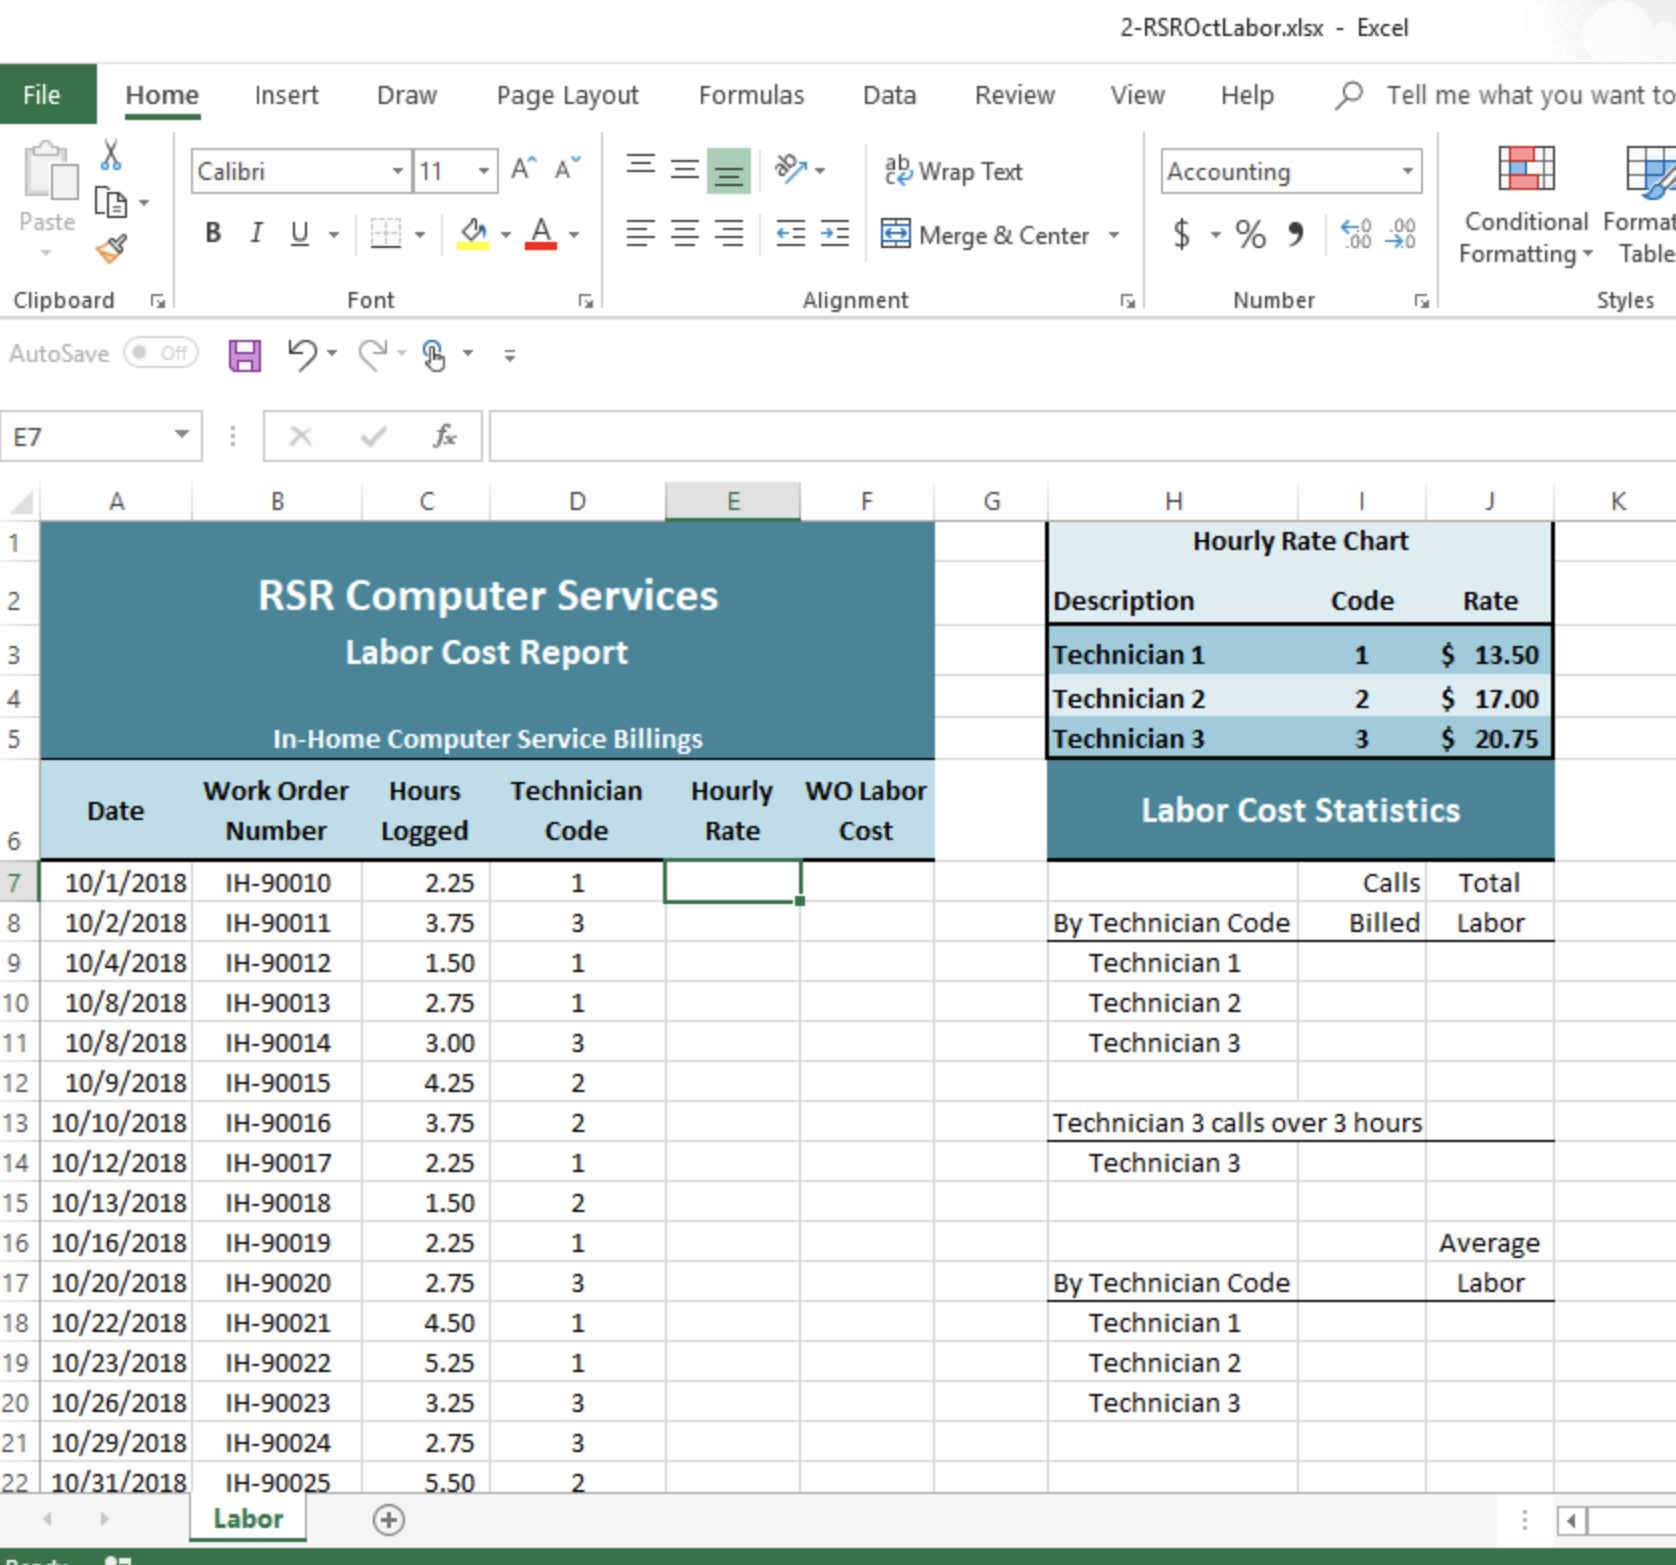Toggle bold formatting

point(212,233)
